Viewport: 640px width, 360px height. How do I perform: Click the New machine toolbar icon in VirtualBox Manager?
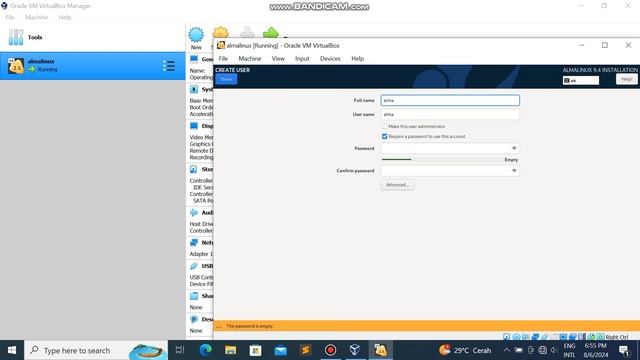[196, 35]
